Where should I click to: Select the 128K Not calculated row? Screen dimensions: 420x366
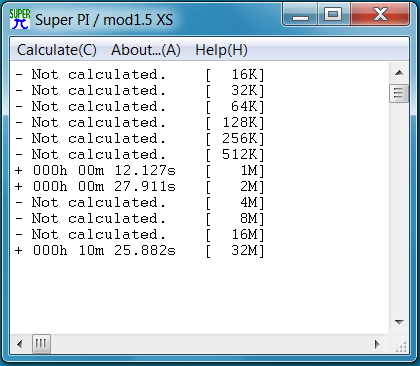[140, 123]
